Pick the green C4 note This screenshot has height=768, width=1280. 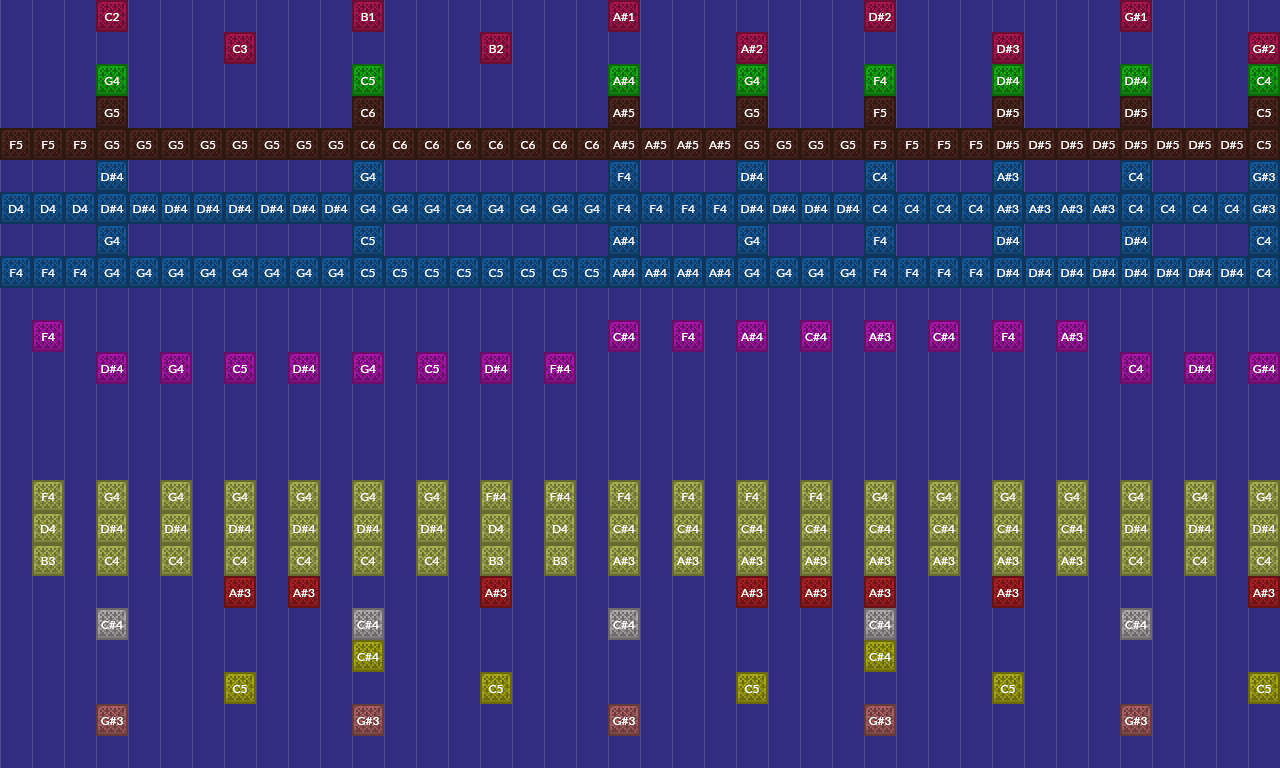(x=1264, y=81)
